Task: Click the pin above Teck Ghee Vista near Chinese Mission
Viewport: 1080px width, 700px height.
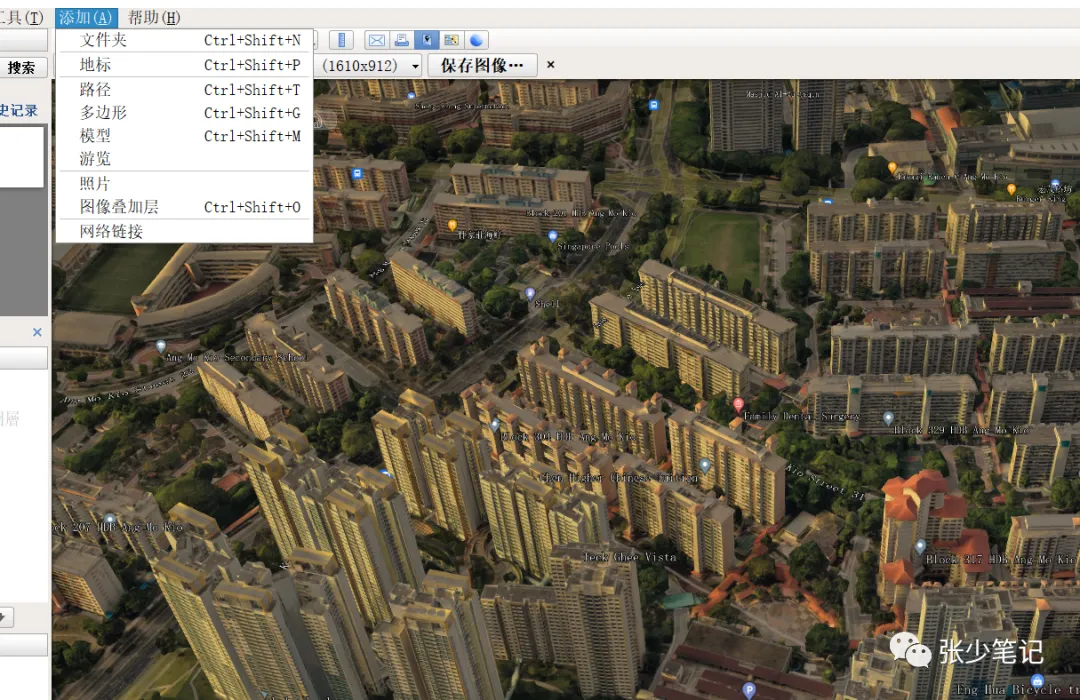Action: 704,466
